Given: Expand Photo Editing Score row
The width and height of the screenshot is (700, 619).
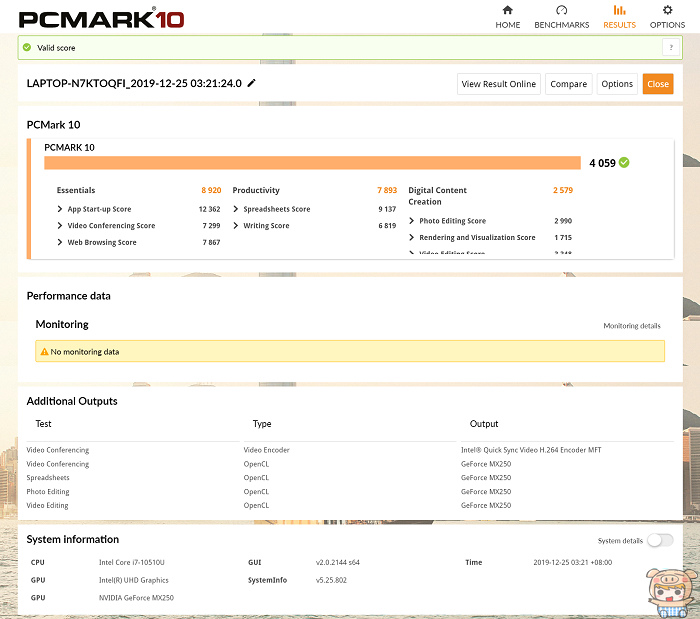Looking at the screenshot, I should 412,221.
